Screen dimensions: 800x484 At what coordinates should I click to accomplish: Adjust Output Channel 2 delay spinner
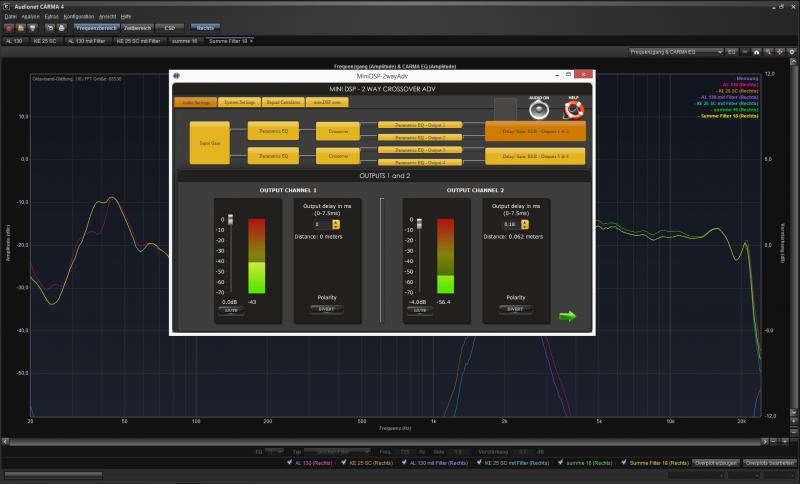520,224
